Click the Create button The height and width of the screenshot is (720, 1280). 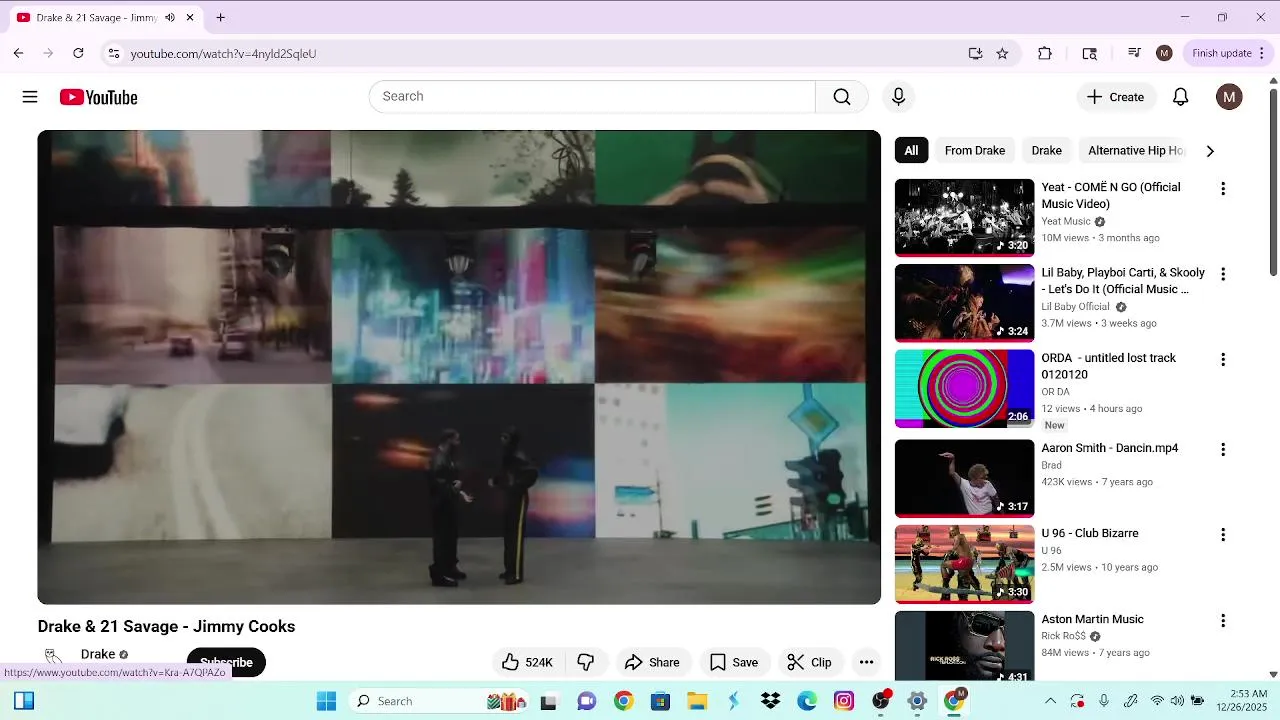[x=1116, y=97]
